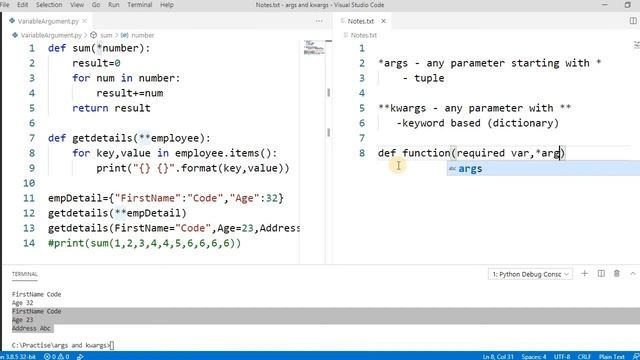Close the Notes.txt tab
This screenshot has width=640, height=360.
(383, 21)
